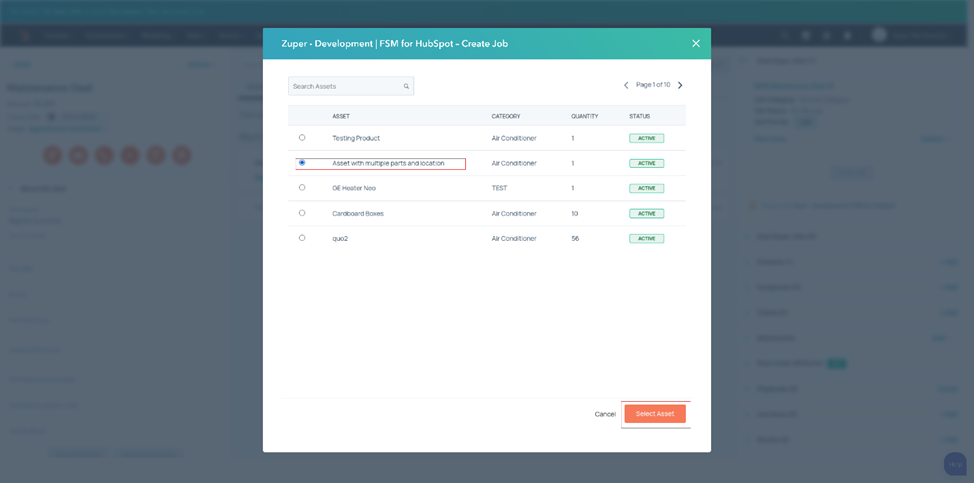The width and height of the screenshot is (974, 483).
Task: Click the quo2 asset name
Action: pos(340,238)
